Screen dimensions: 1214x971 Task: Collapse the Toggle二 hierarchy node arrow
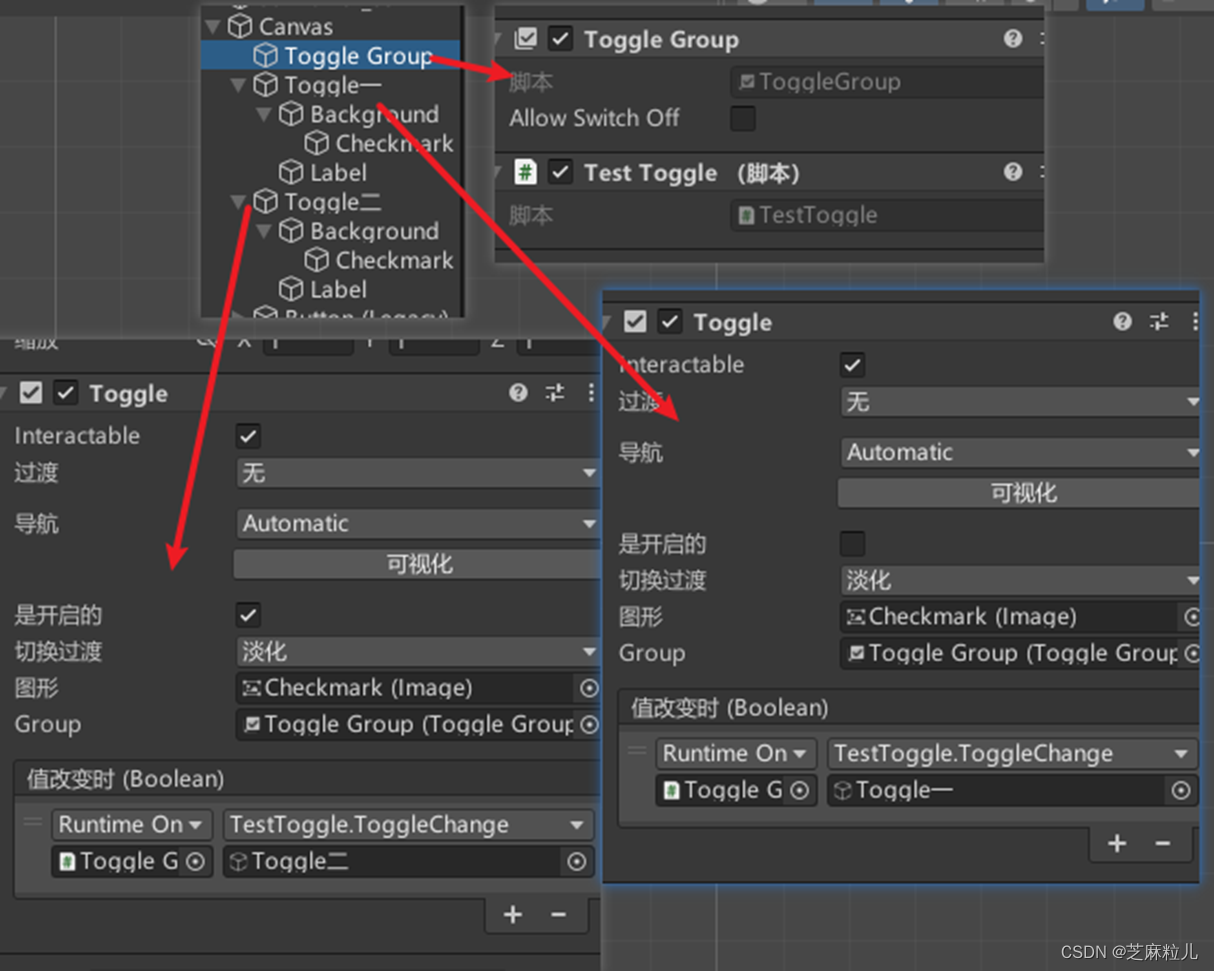pyautogui.click(x=238, y=203)
